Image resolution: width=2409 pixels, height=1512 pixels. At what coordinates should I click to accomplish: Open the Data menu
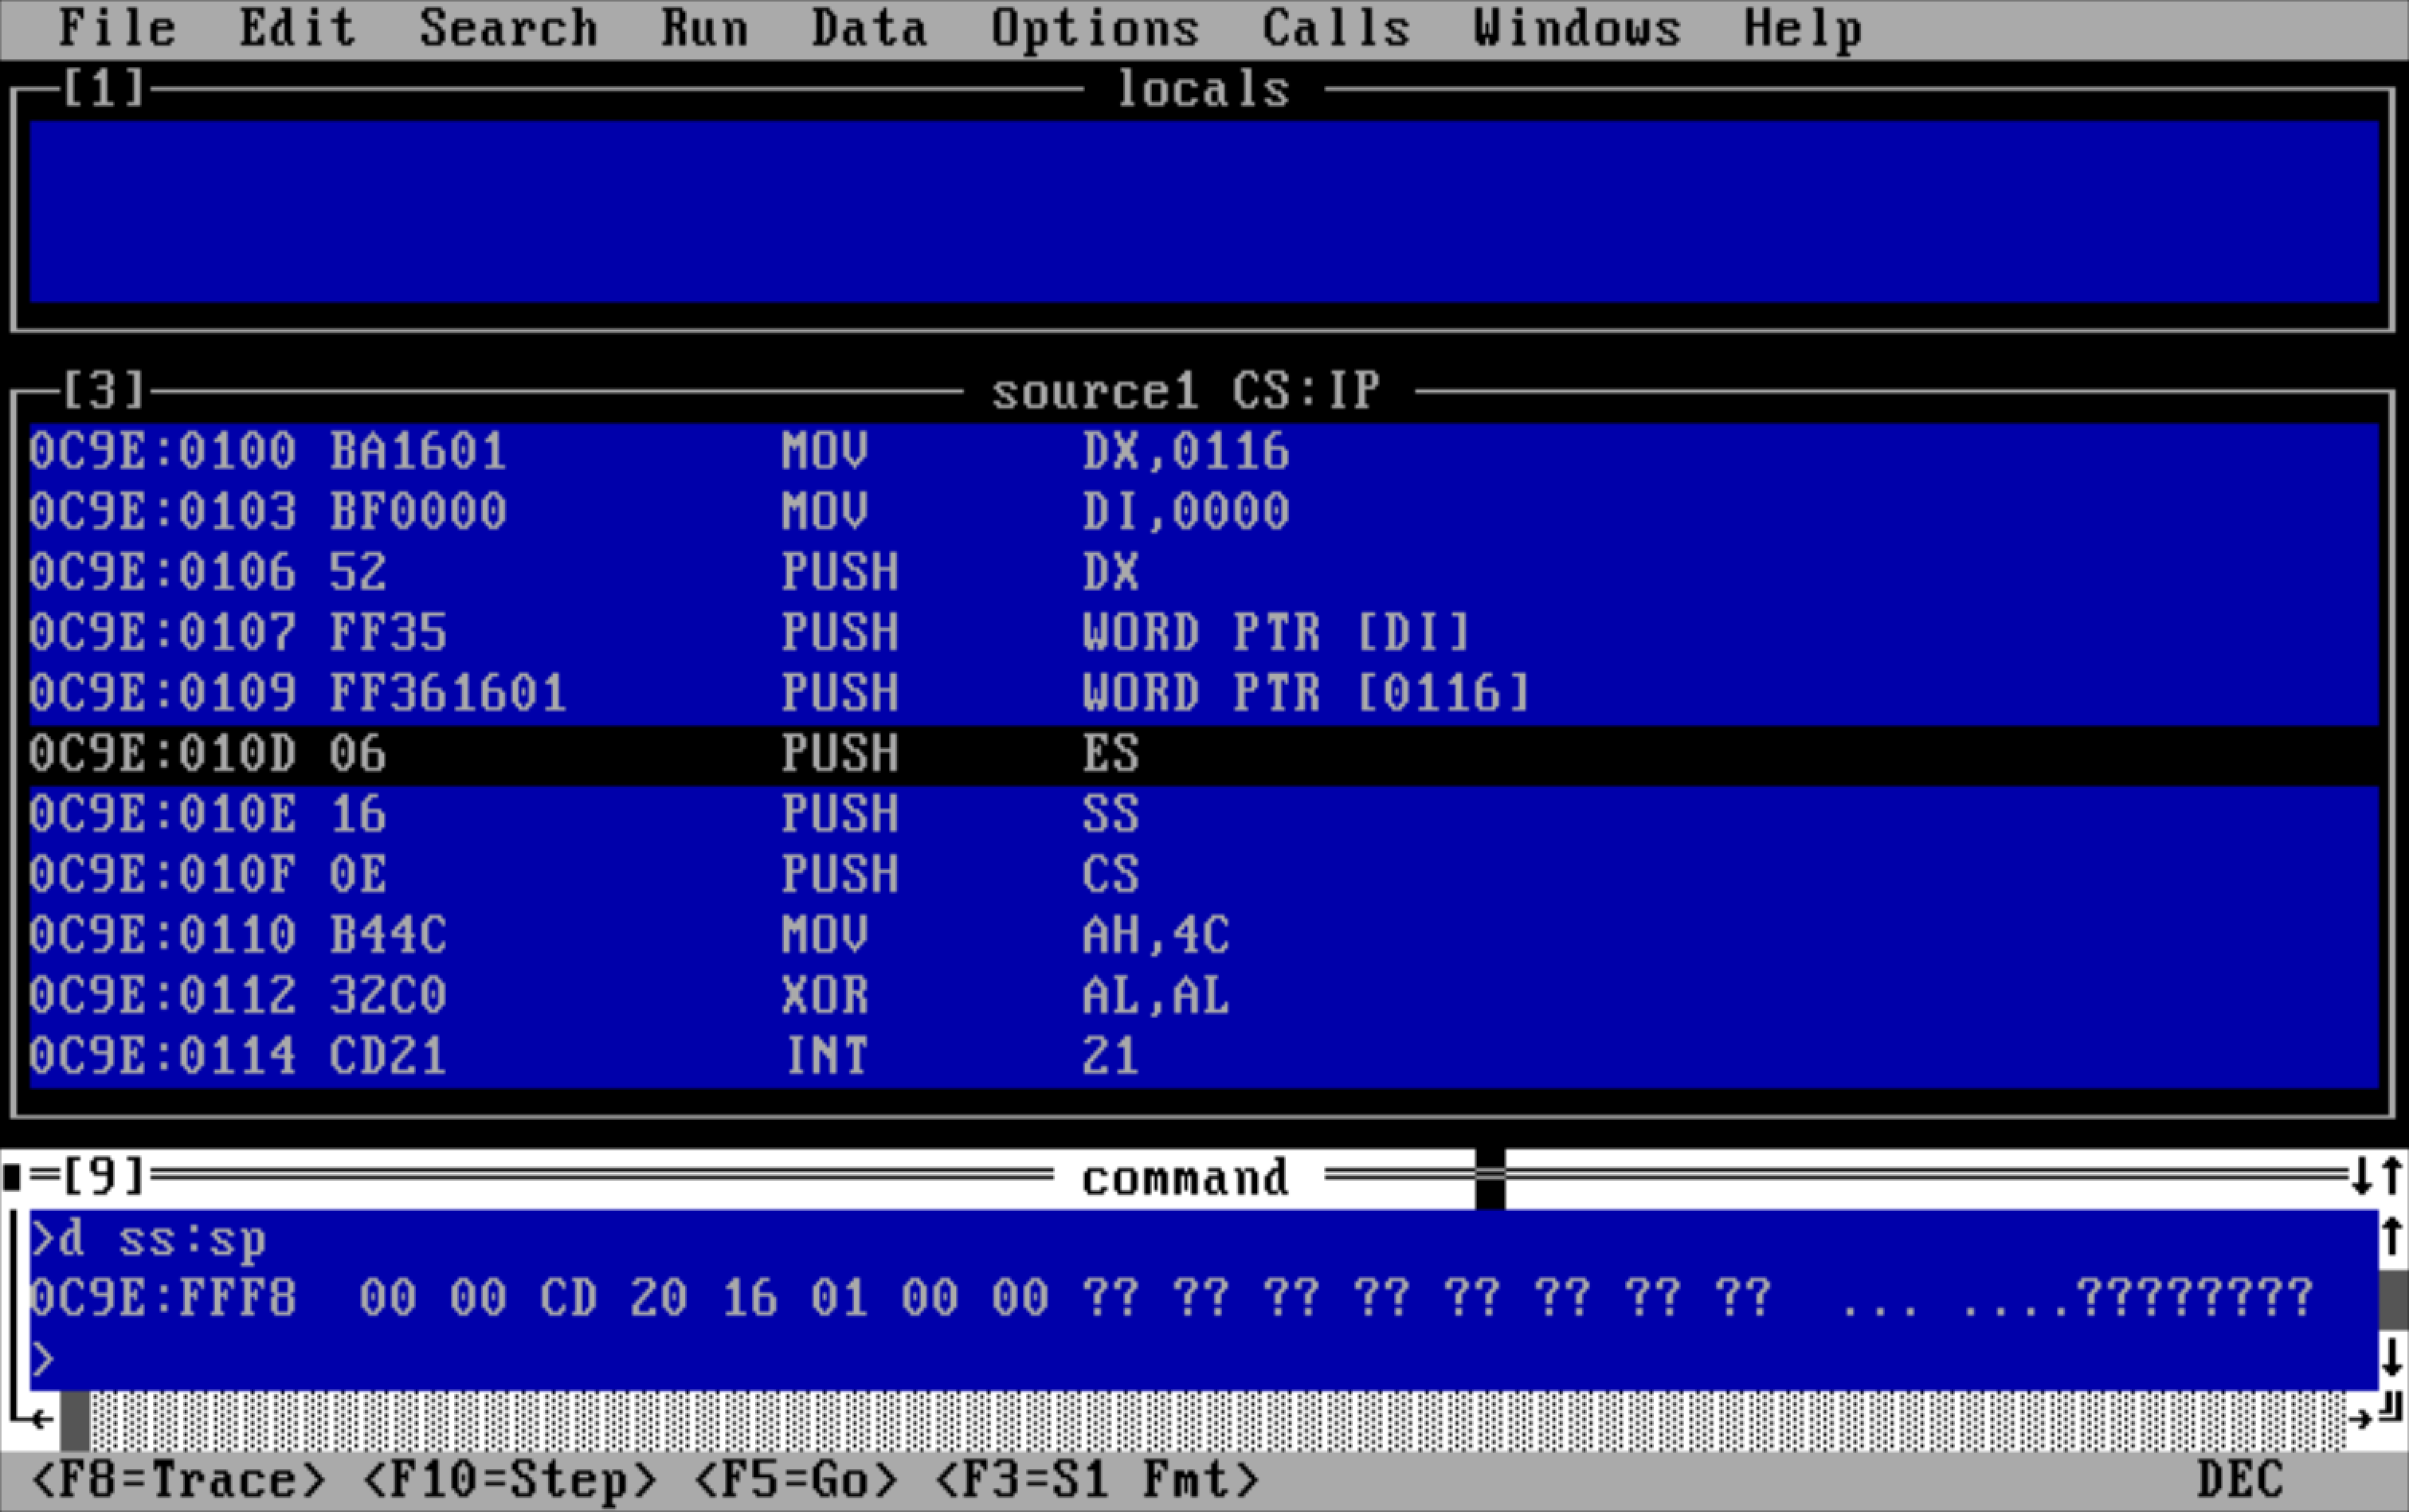click(869, 28)
